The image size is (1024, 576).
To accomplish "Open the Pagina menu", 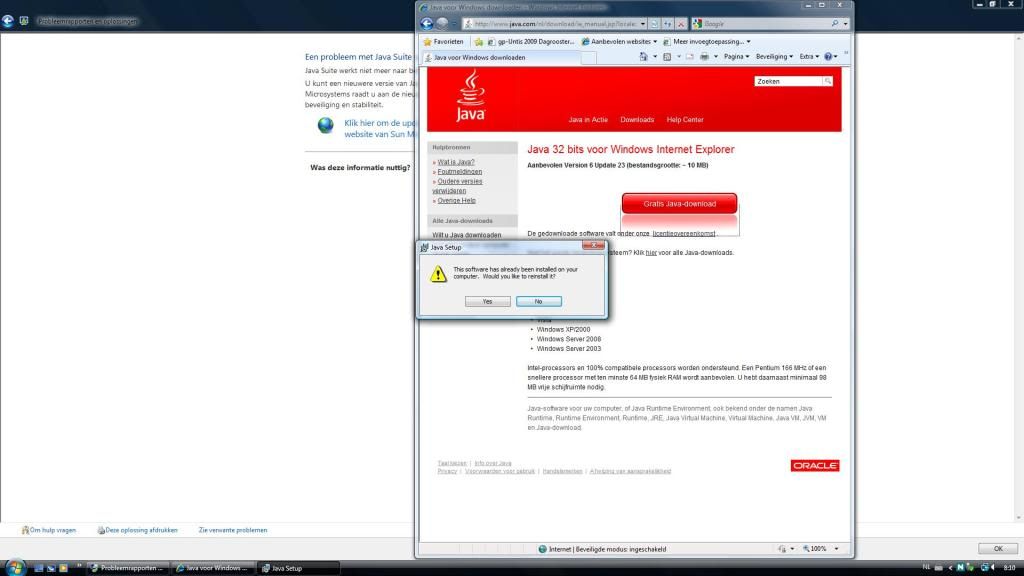I will pyautogui.click(x=736, y=56).
